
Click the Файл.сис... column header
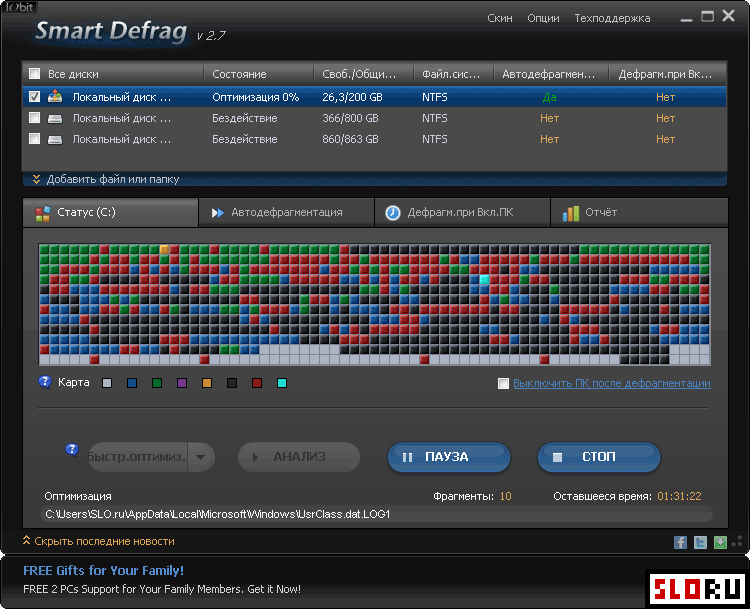coord(453,74)
